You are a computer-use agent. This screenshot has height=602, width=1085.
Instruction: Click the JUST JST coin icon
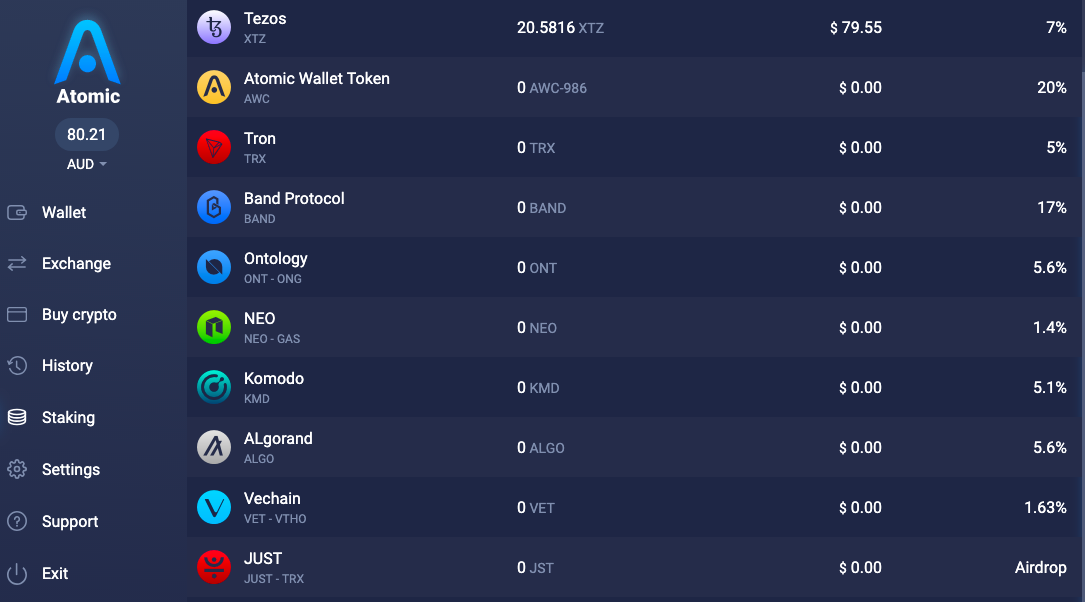tap(214, 567)
